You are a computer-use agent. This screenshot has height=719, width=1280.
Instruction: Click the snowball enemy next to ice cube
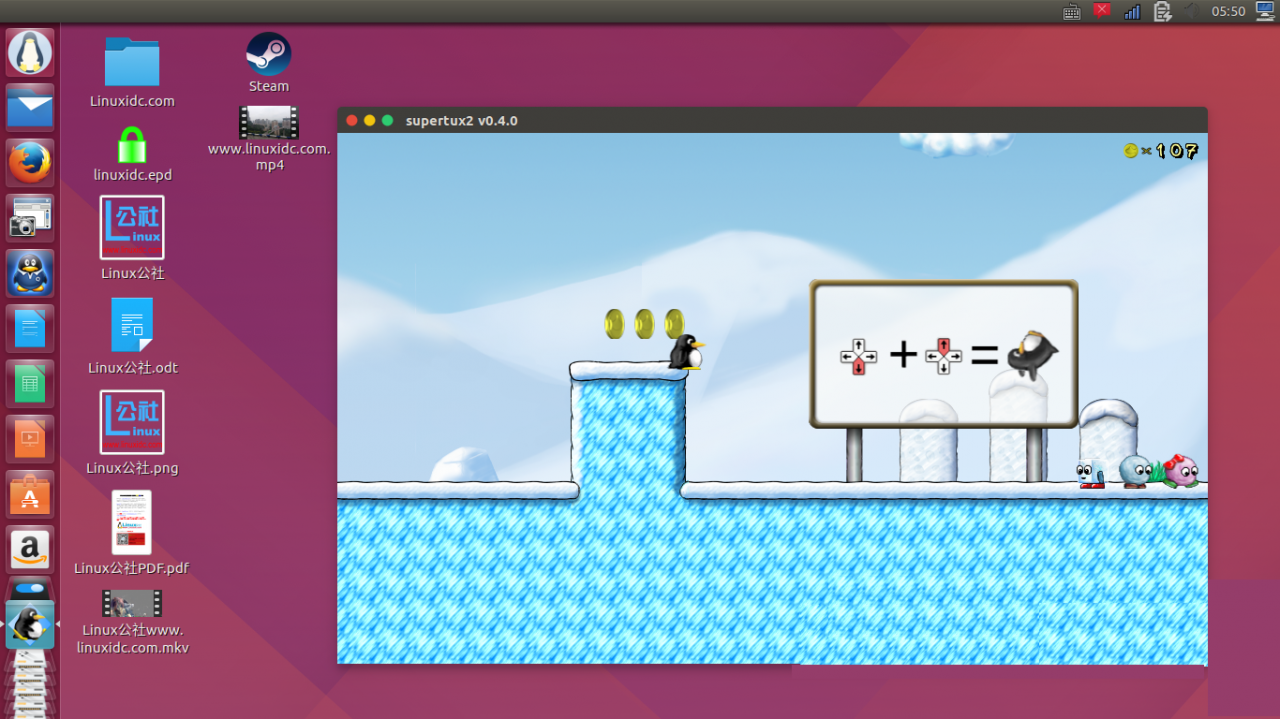point(1135,471)
